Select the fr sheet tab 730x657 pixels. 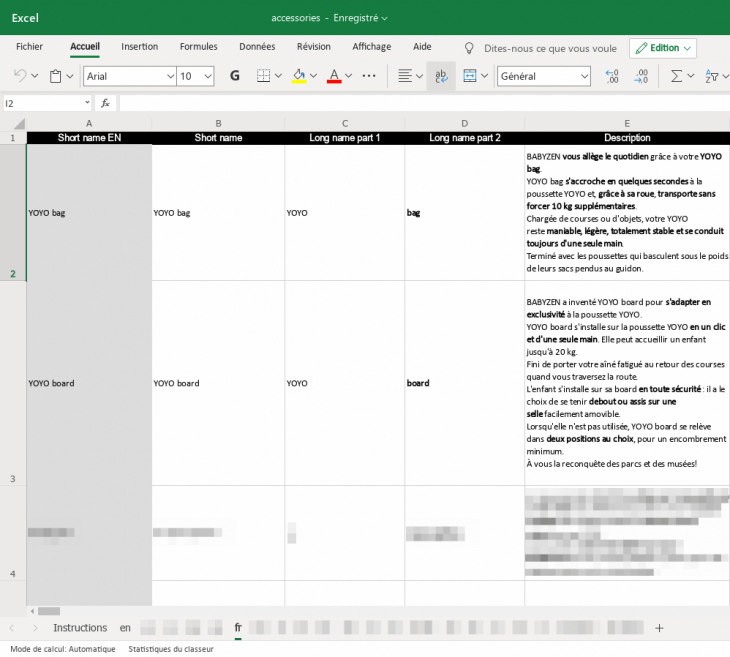click(238, 628)
